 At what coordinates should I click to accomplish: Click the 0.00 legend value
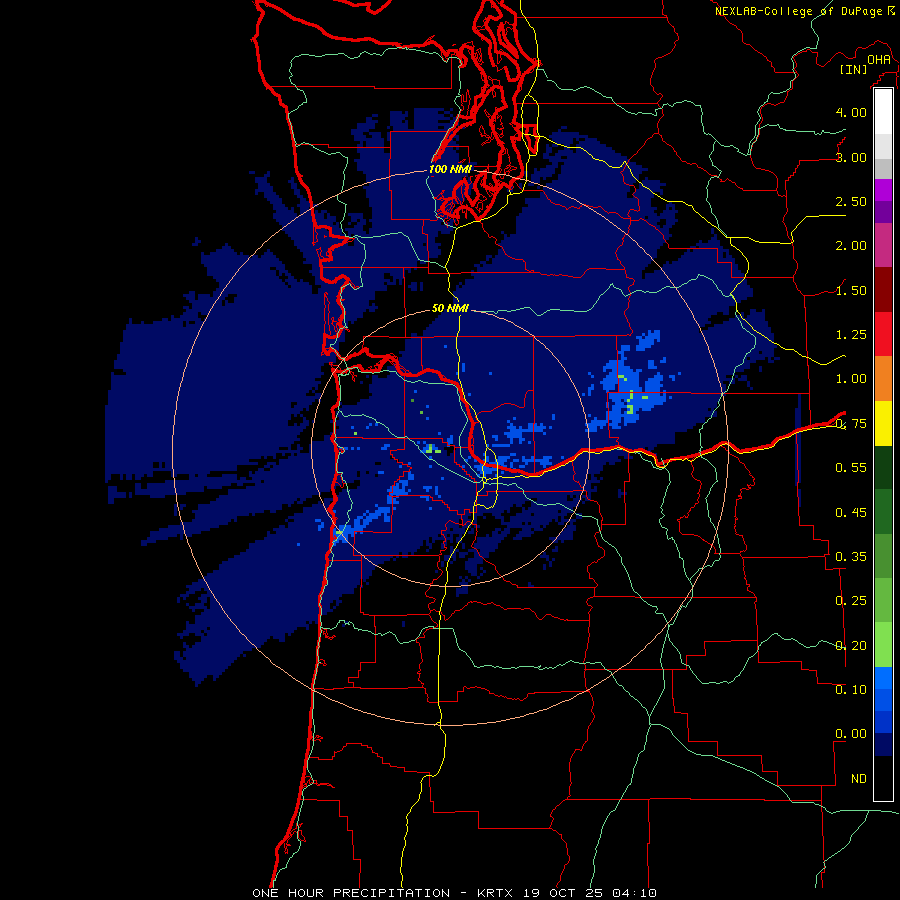click(851, 734)
